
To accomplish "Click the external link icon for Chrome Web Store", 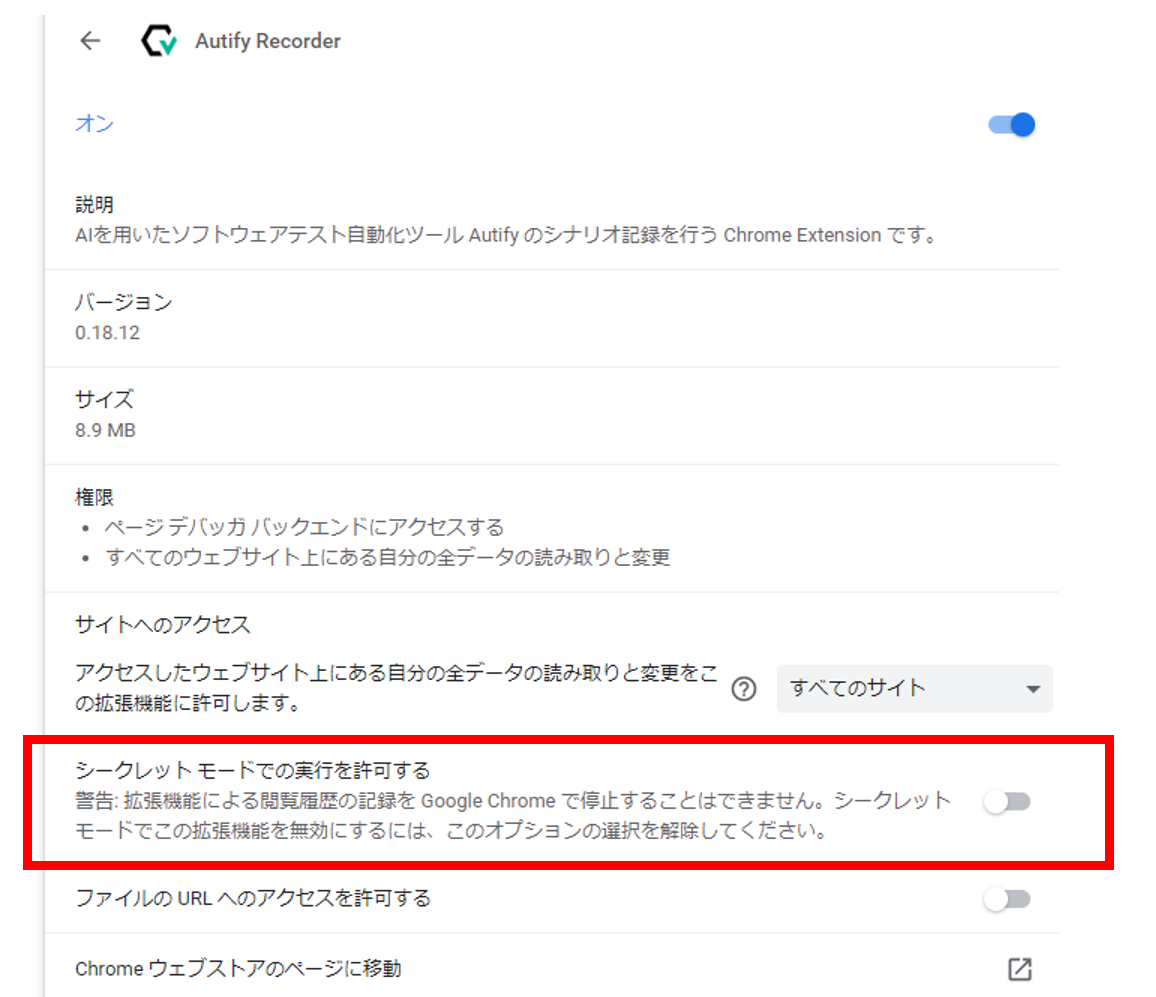I will click(1019, 968).
